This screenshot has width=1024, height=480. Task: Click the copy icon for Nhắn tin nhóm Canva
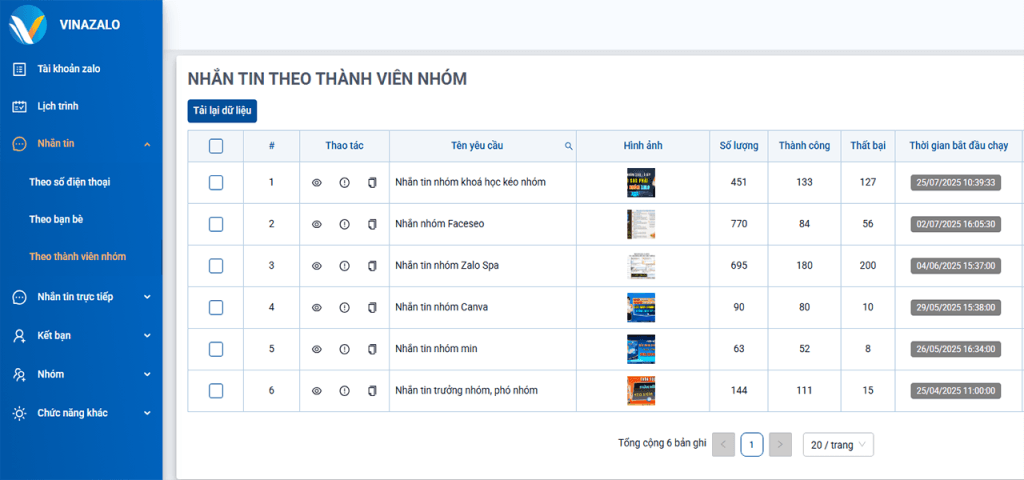pyautogui.click(x=372, y=307)
